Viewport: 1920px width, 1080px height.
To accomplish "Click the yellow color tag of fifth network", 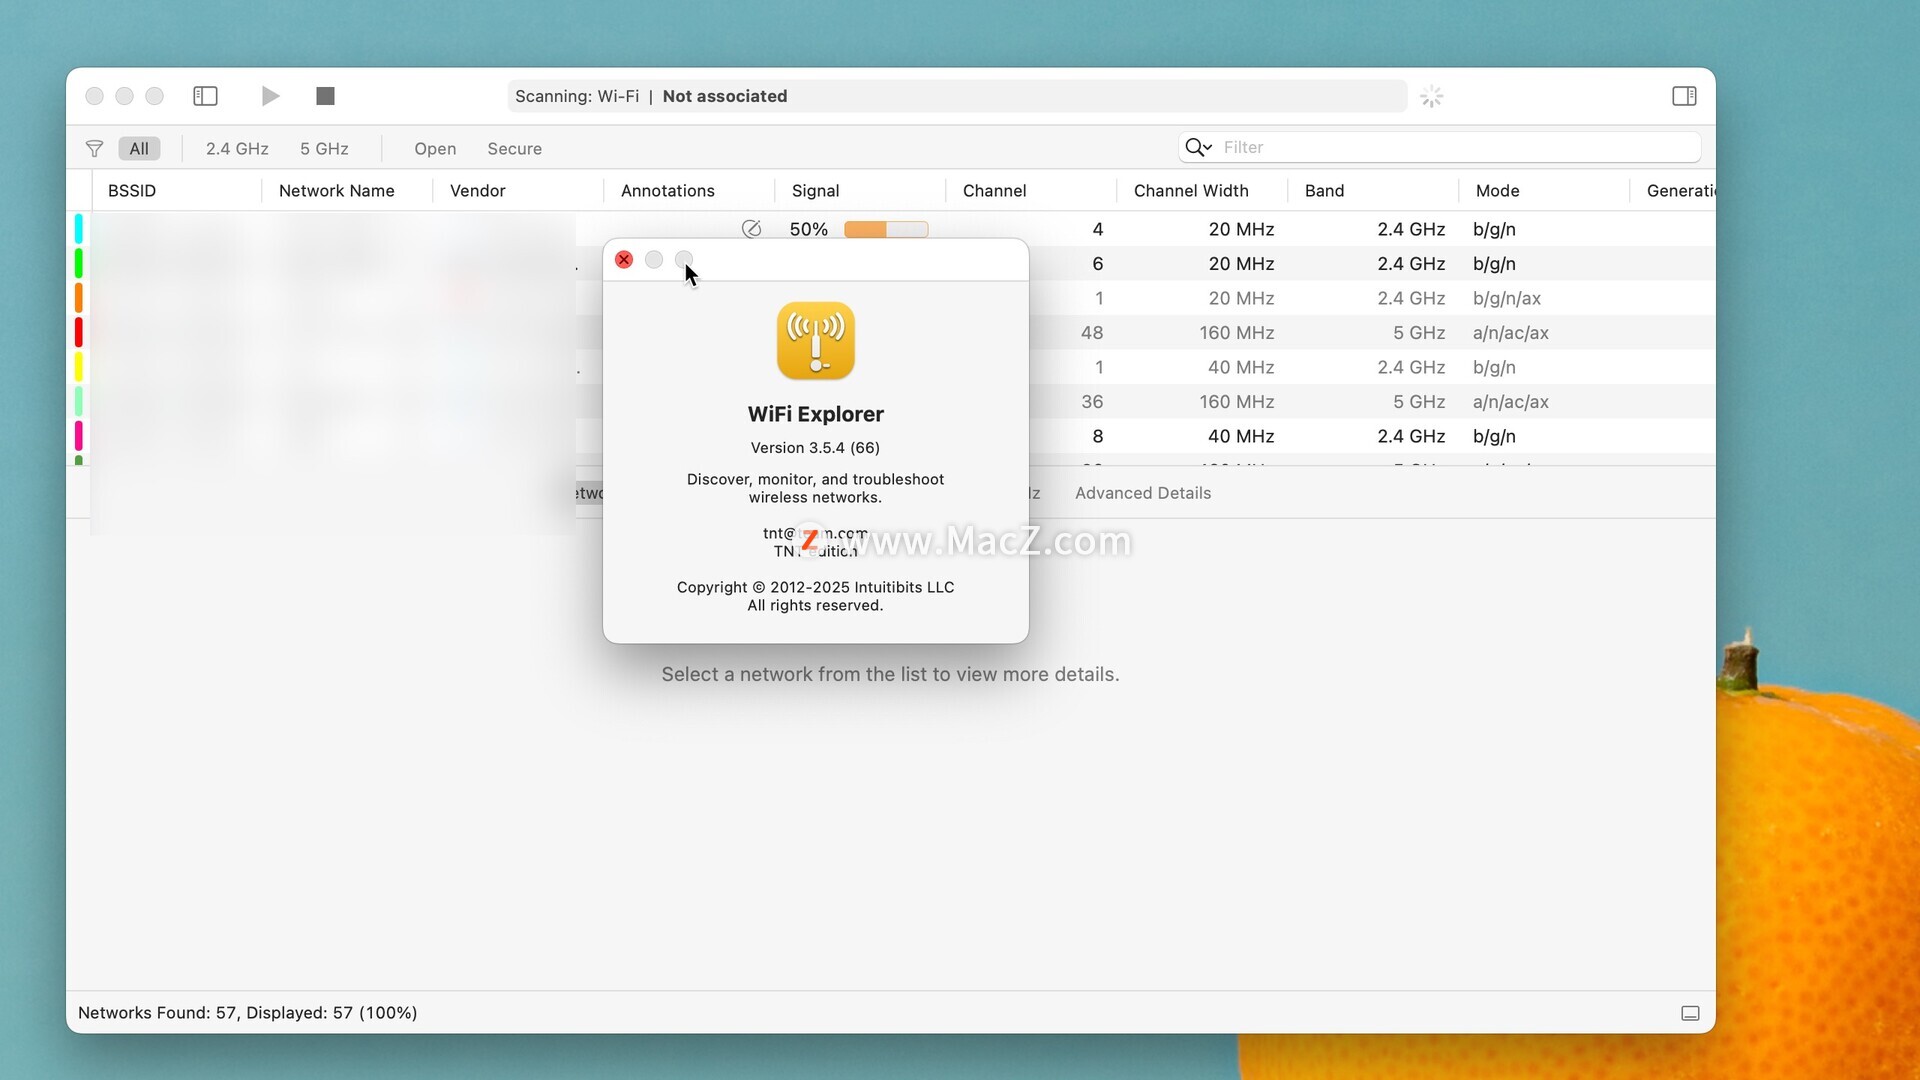I will coord(78,367).
